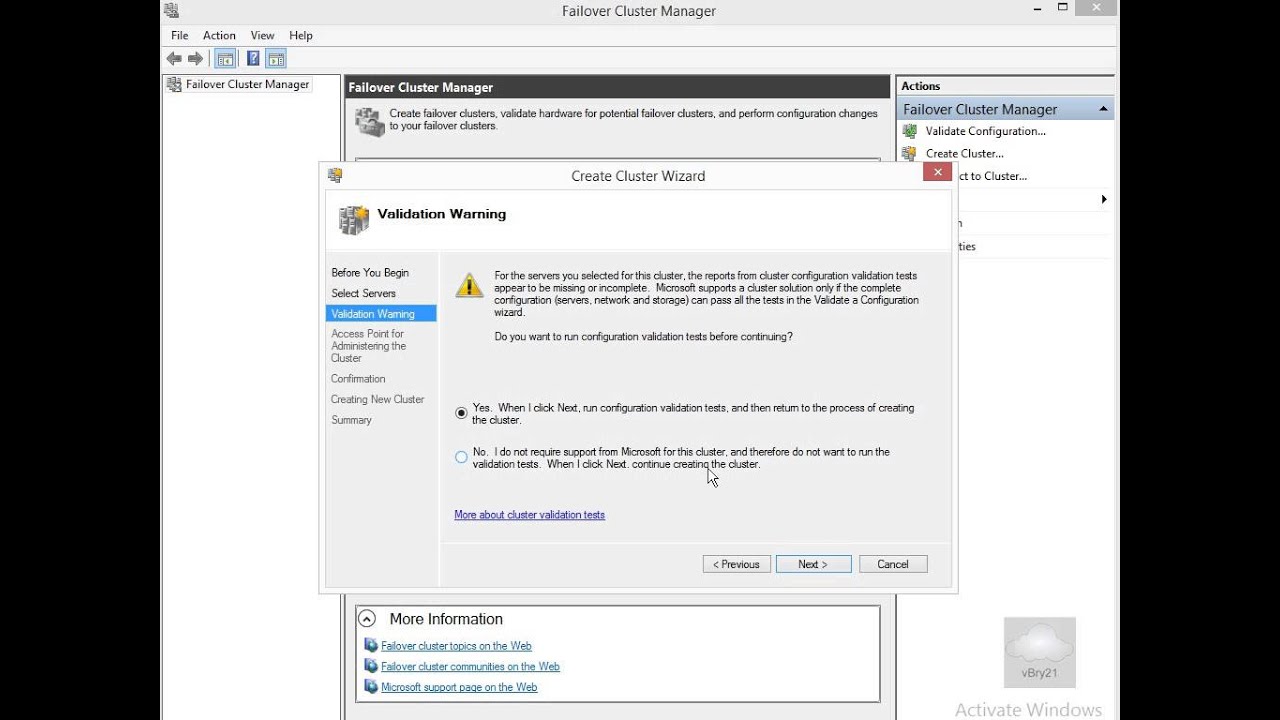Viewport: 1280px width, 720px height.
Task: Go to Before You Begin wizard step
Action: pos(370,272)
